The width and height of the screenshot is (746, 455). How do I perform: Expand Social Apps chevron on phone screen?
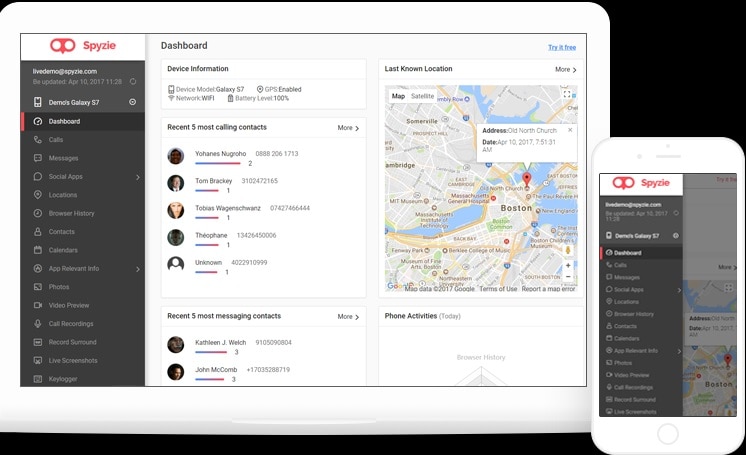click(679, 290)
